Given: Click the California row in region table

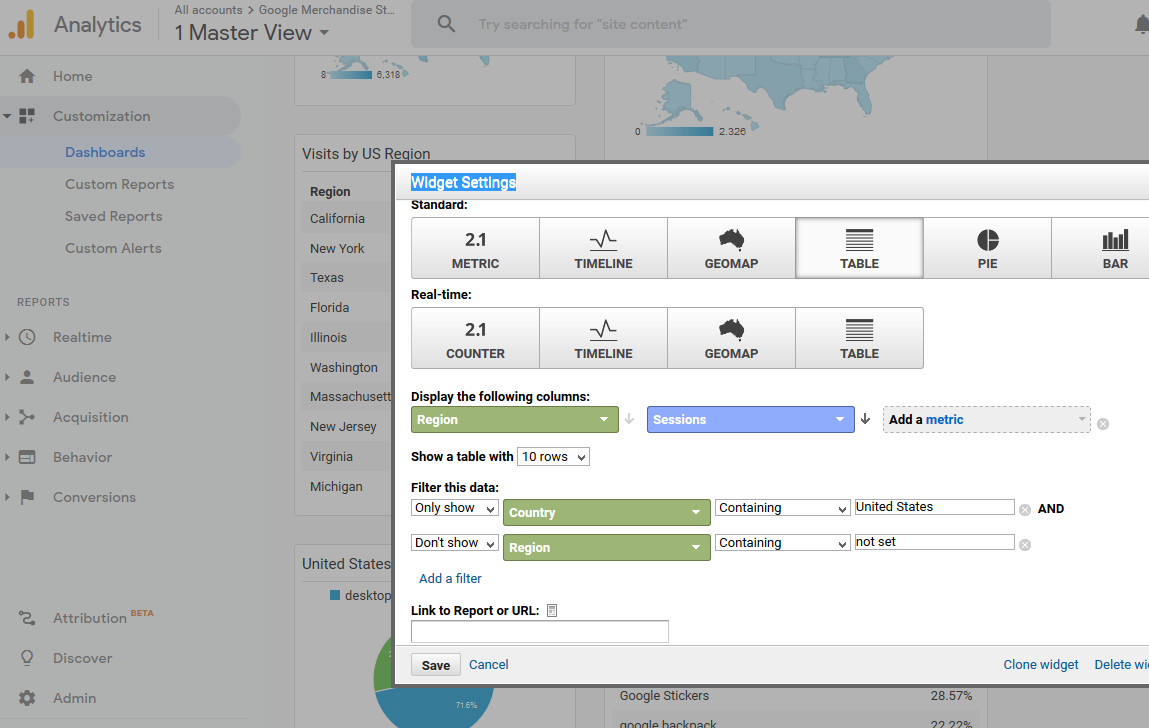Looking at the screenshot, I should click(x=349, y=218).
